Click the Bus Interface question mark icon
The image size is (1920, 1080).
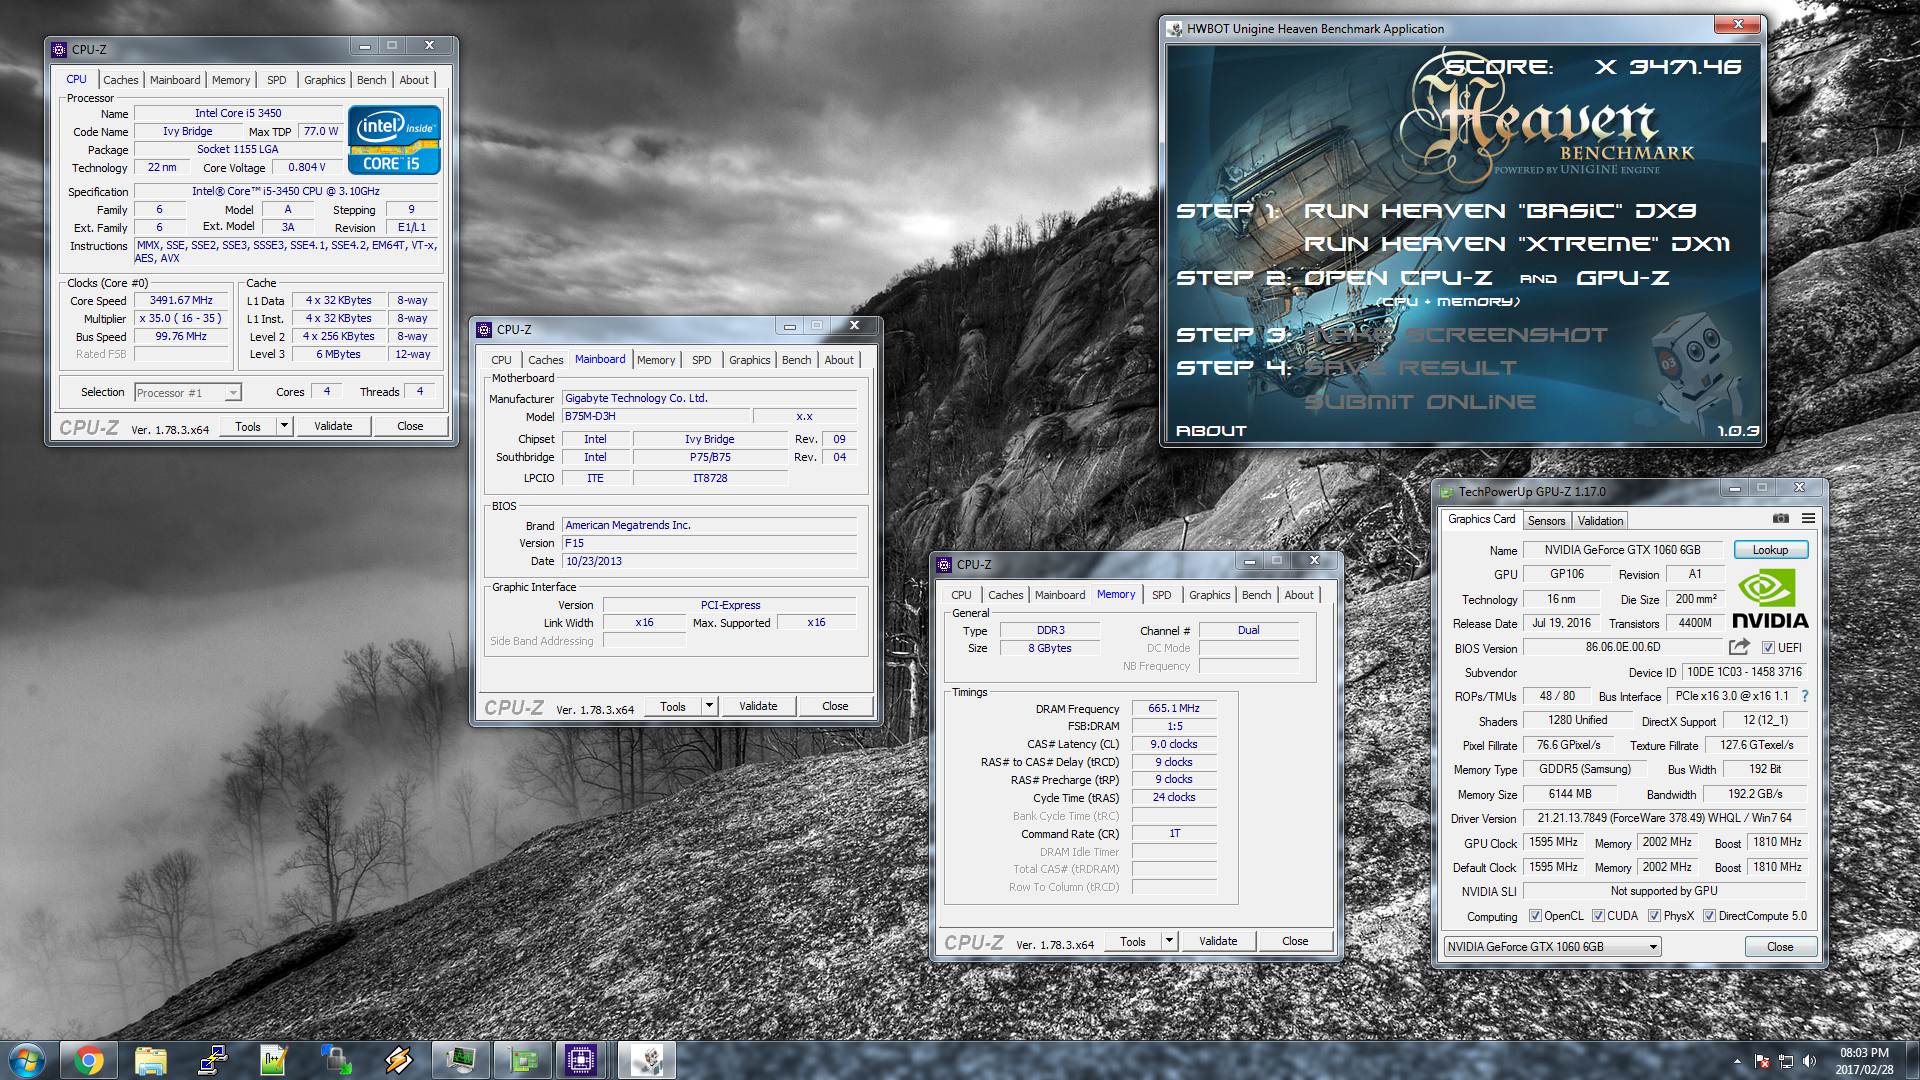tap(1804, 696)
